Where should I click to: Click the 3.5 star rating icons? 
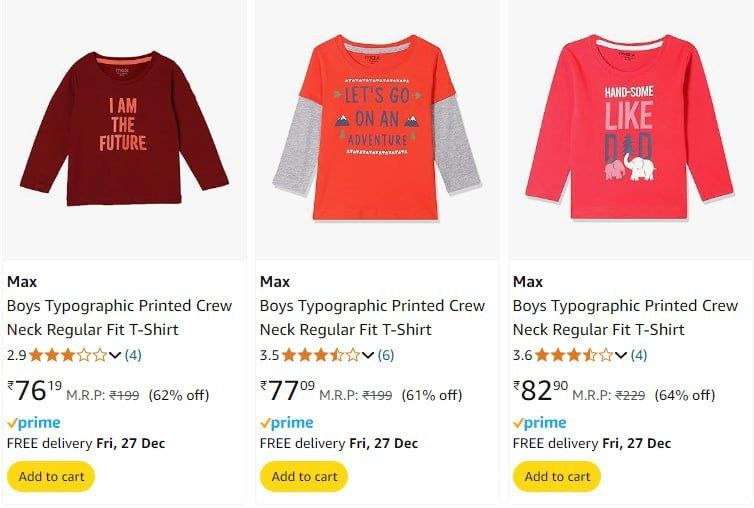(x=320, y=355)
